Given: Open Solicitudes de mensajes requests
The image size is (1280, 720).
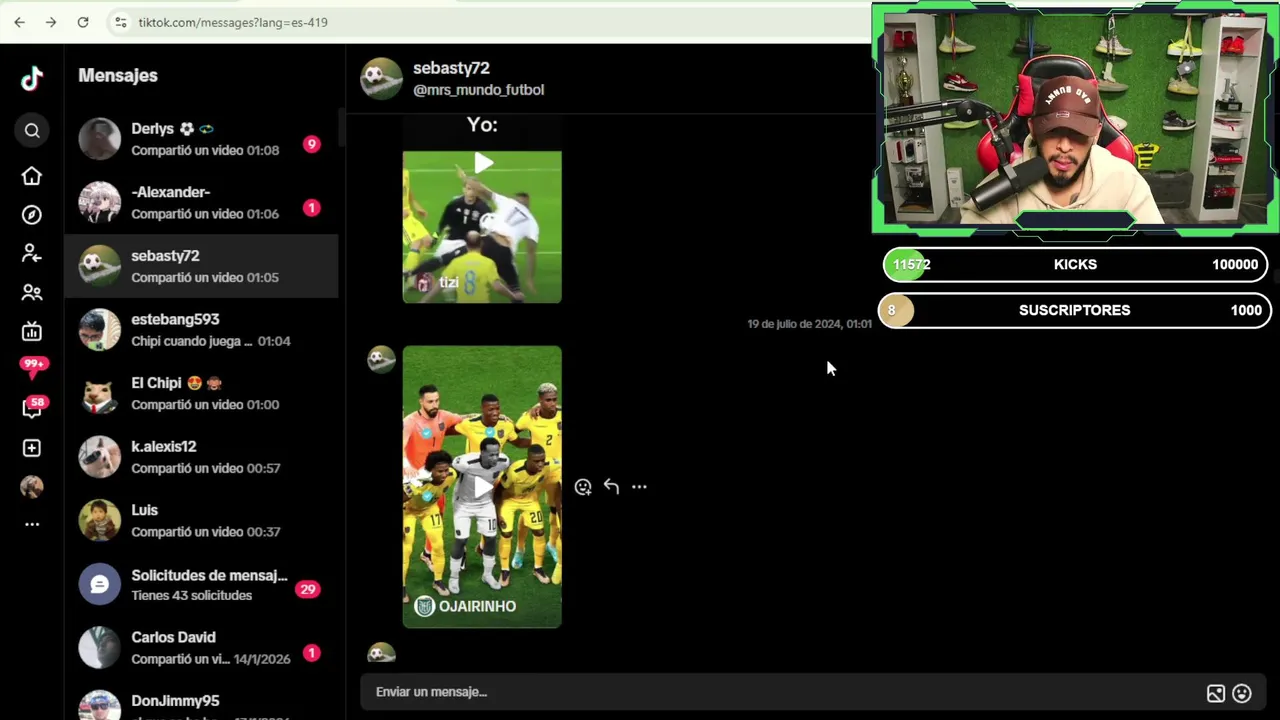Looking at the screenshot, I should click(x=201, y=584).
